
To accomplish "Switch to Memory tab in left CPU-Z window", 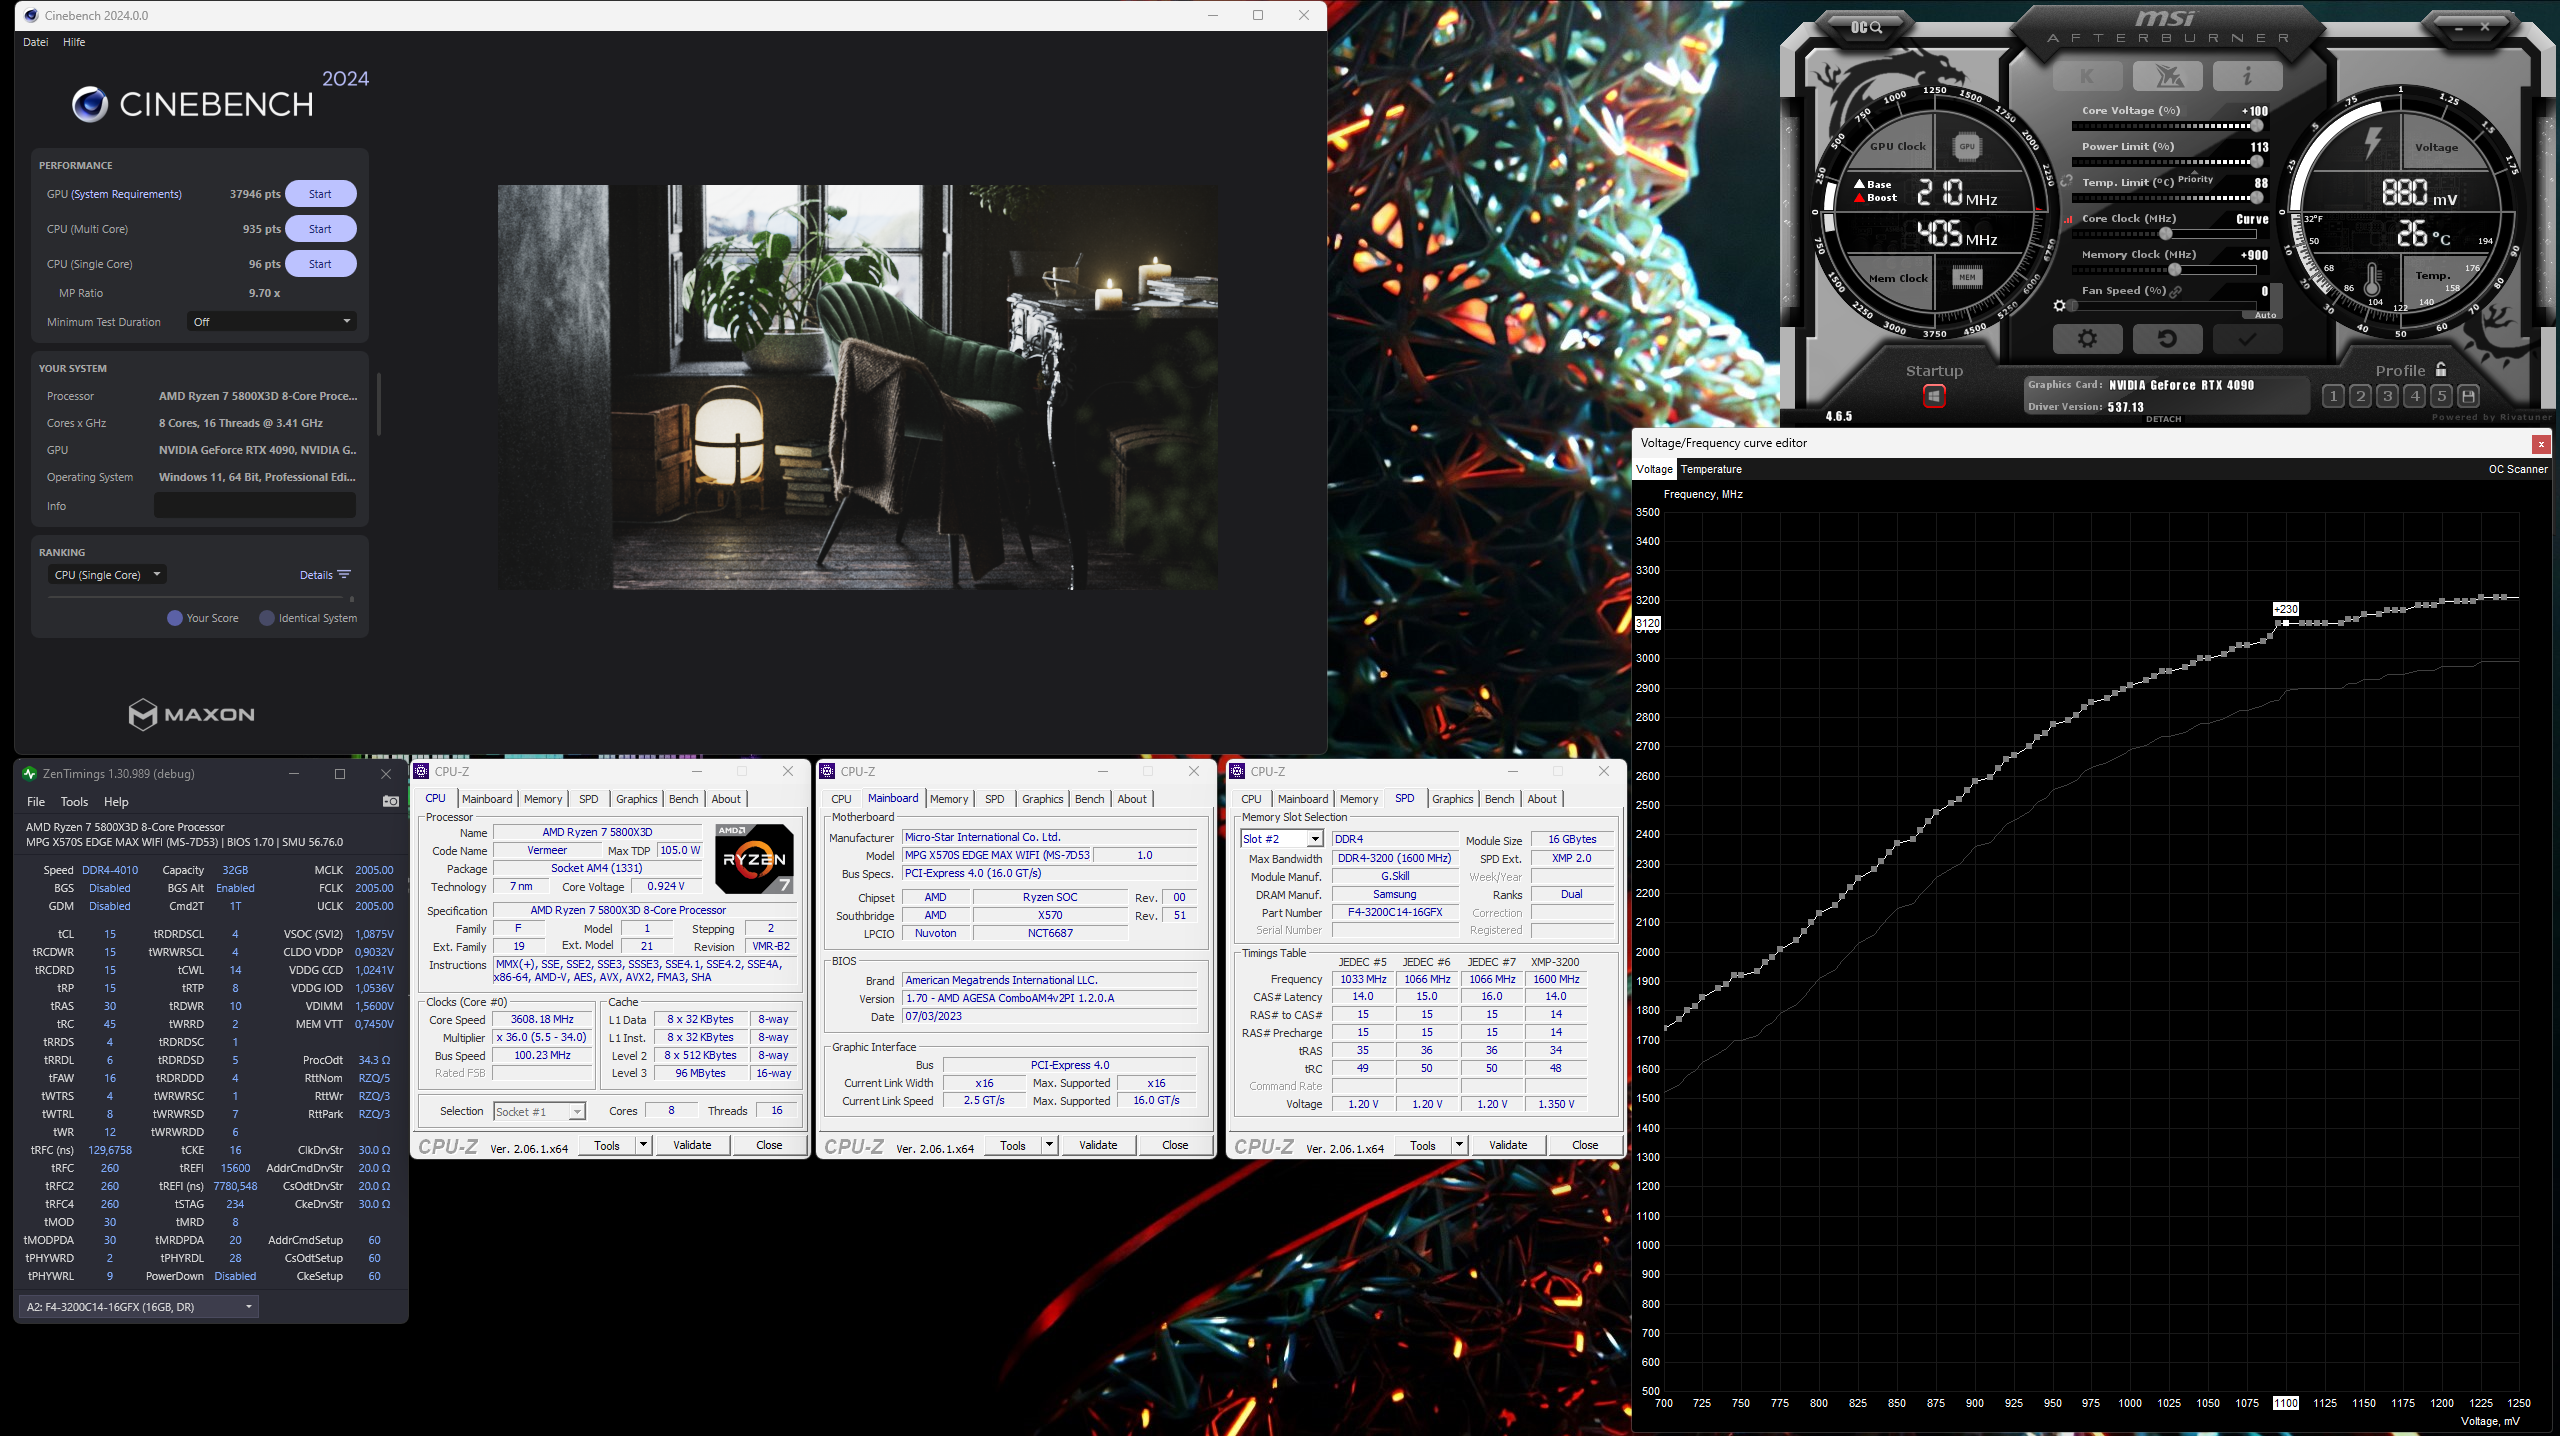I will (x=543, y=799).
